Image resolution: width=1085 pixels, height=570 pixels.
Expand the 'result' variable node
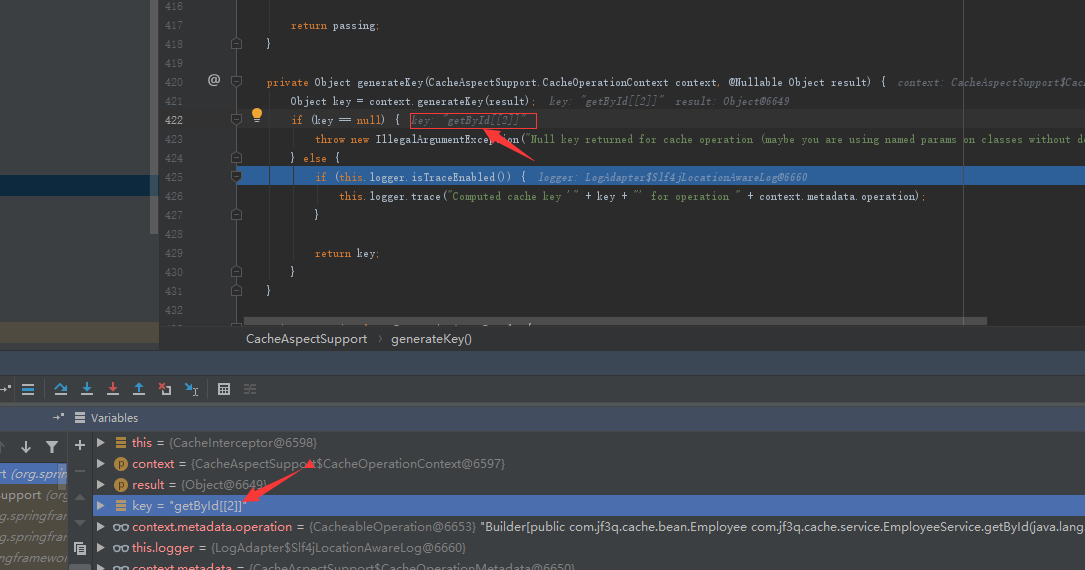coord(101,485)
